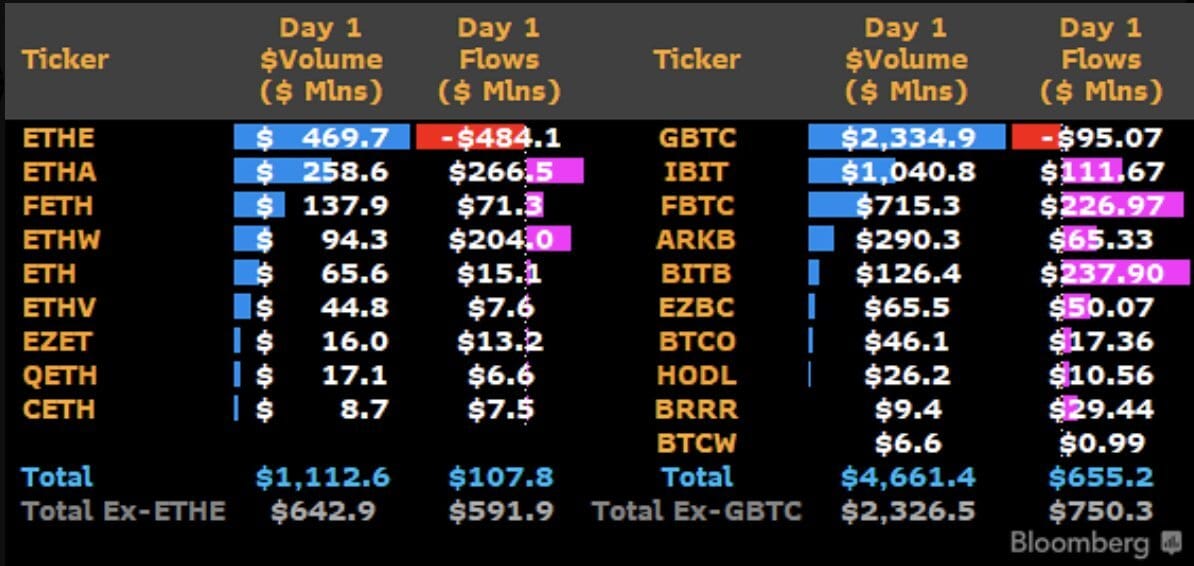Viewport: 1194px width, 566px height.
Task: Click the left Day 1 $Volume header
Action: (x=321, y=60)
